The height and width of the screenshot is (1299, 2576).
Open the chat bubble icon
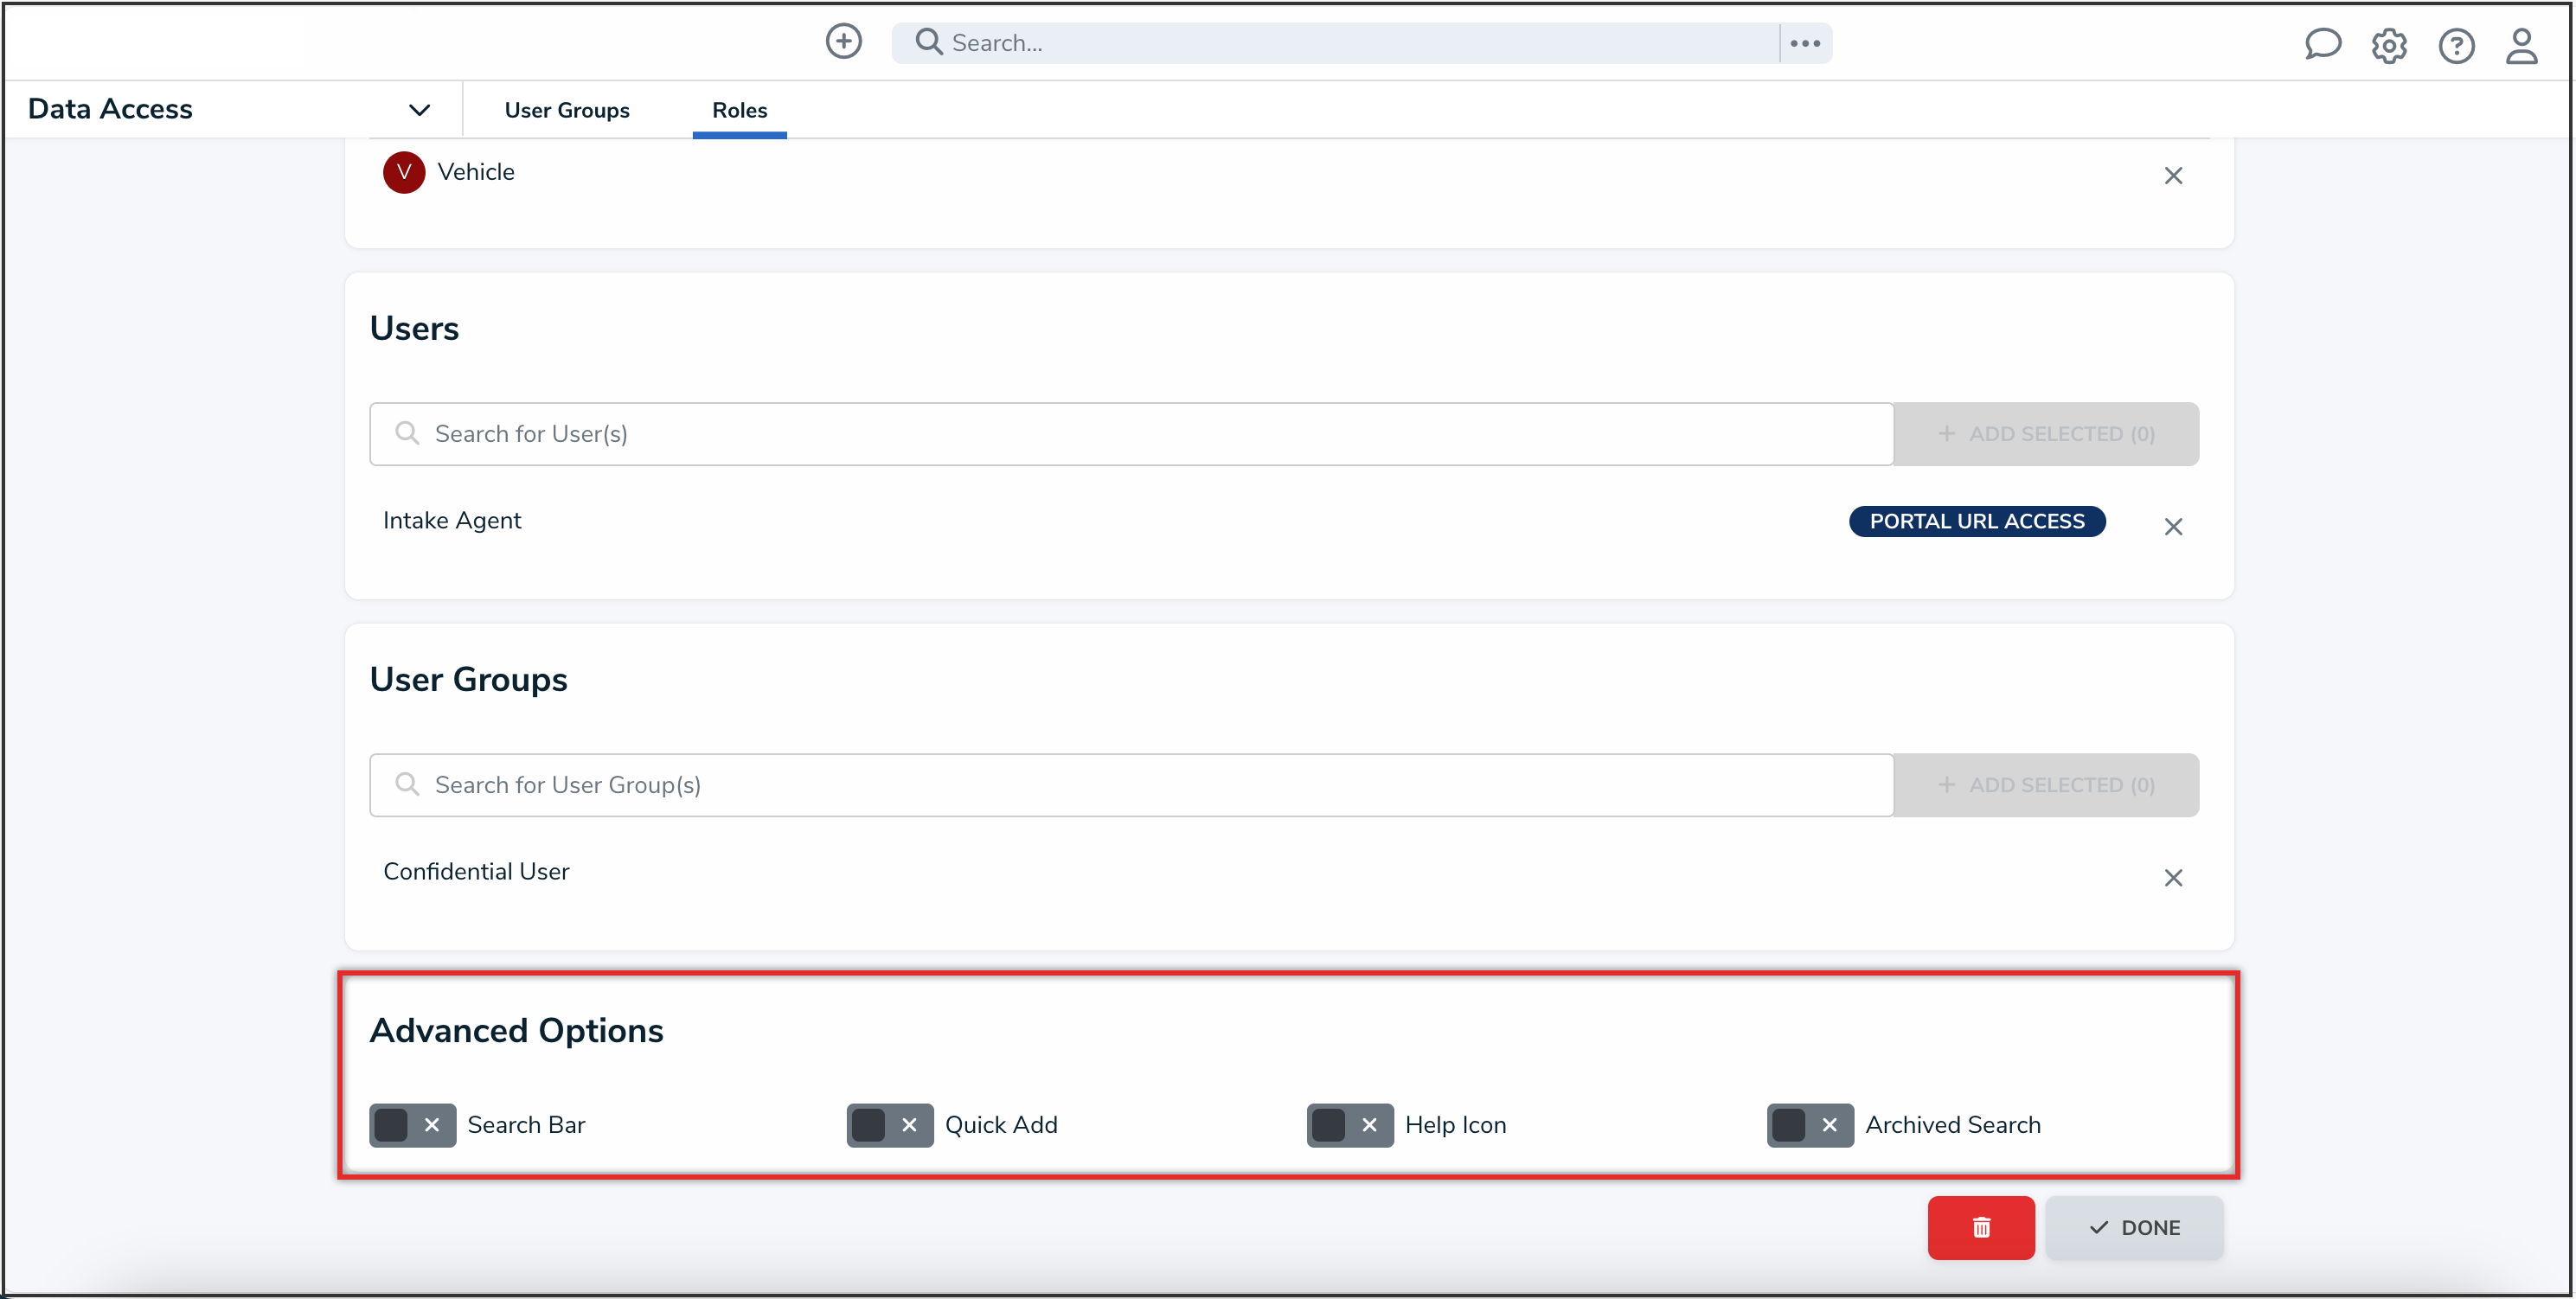pos(2322,45)
